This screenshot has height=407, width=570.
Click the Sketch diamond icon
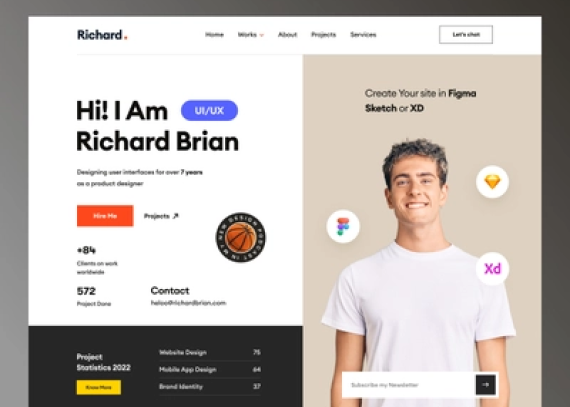[492, 182]
